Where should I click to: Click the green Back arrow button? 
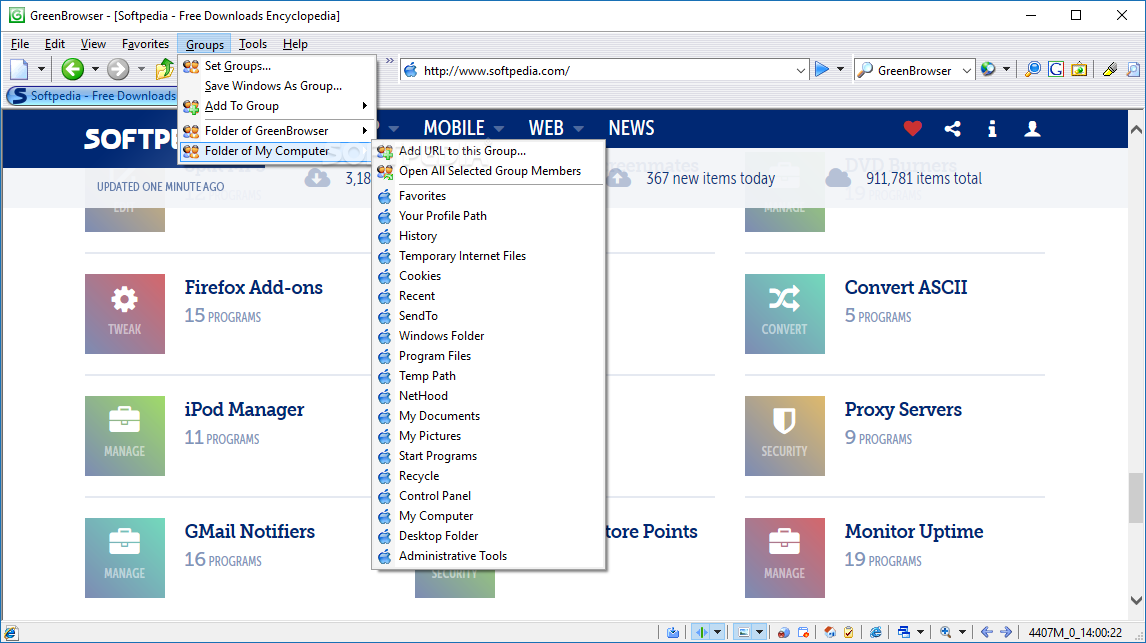tap(72, 69)
